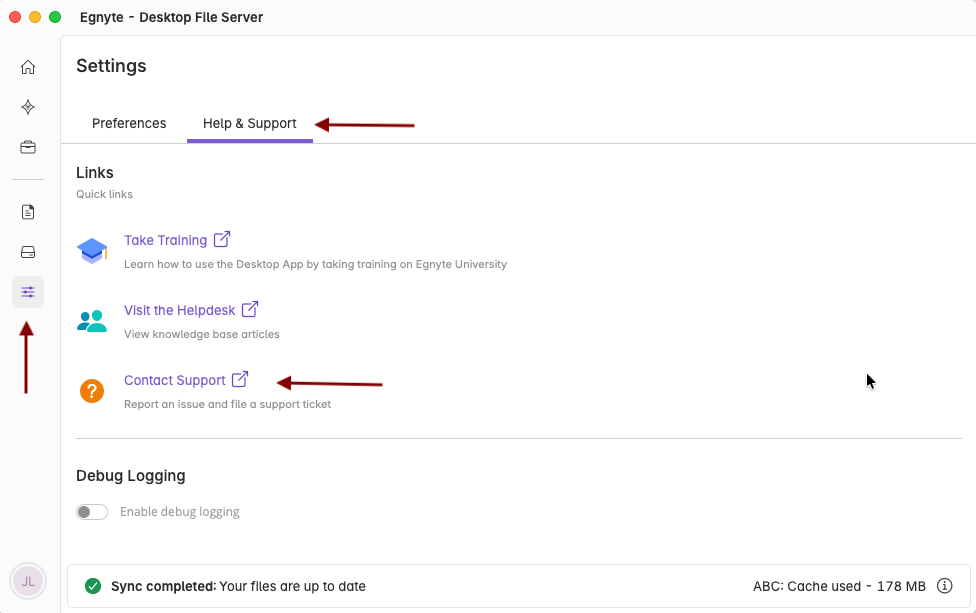Click the green maximize window button
The image size is (976, 613).
(x=55, y=17)
